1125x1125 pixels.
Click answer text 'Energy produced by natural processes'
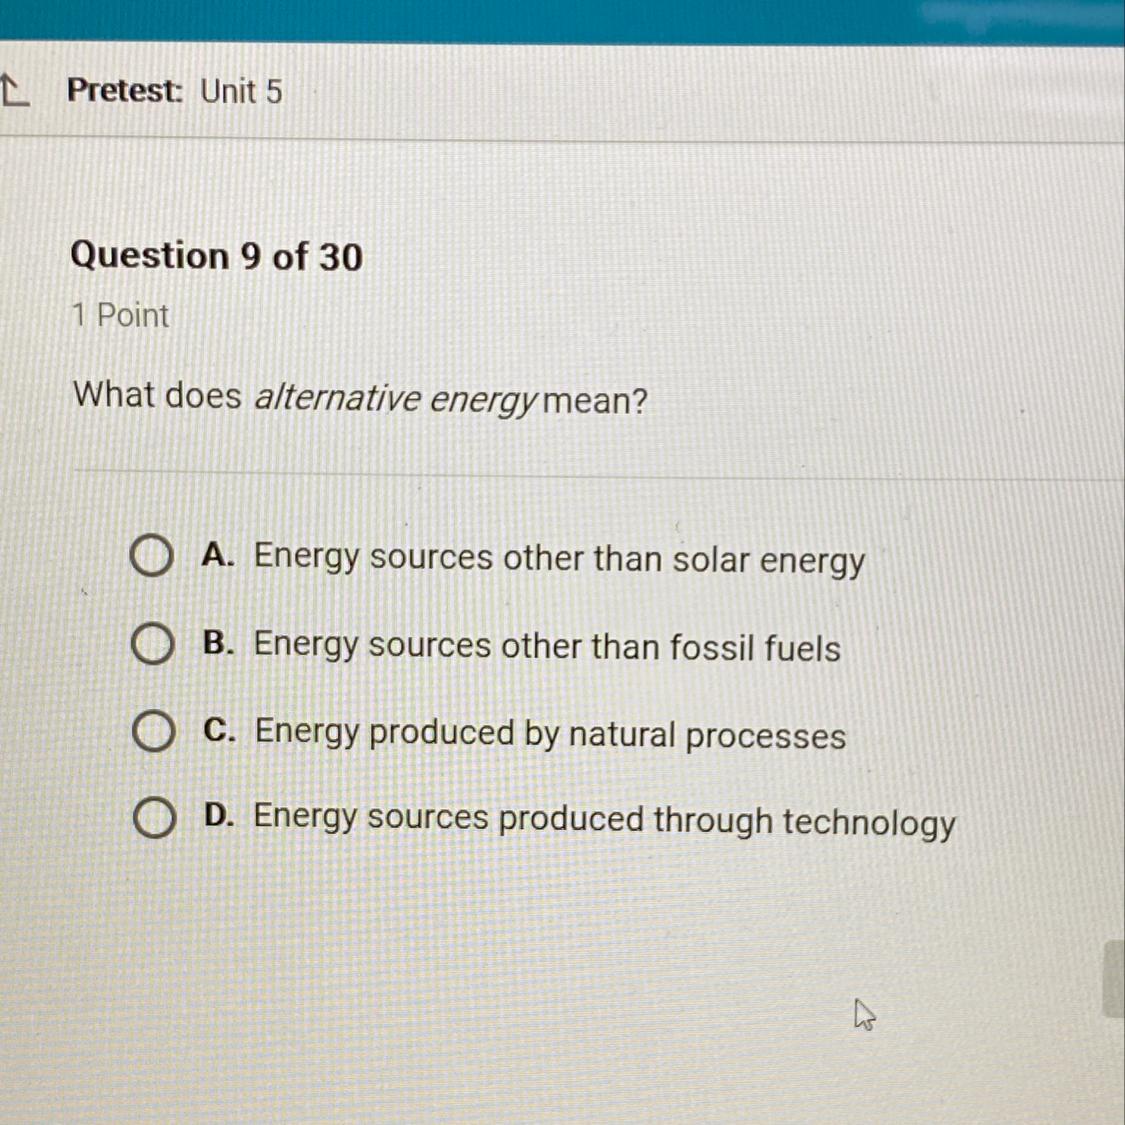pyautogui.click(x=550, y=735)
